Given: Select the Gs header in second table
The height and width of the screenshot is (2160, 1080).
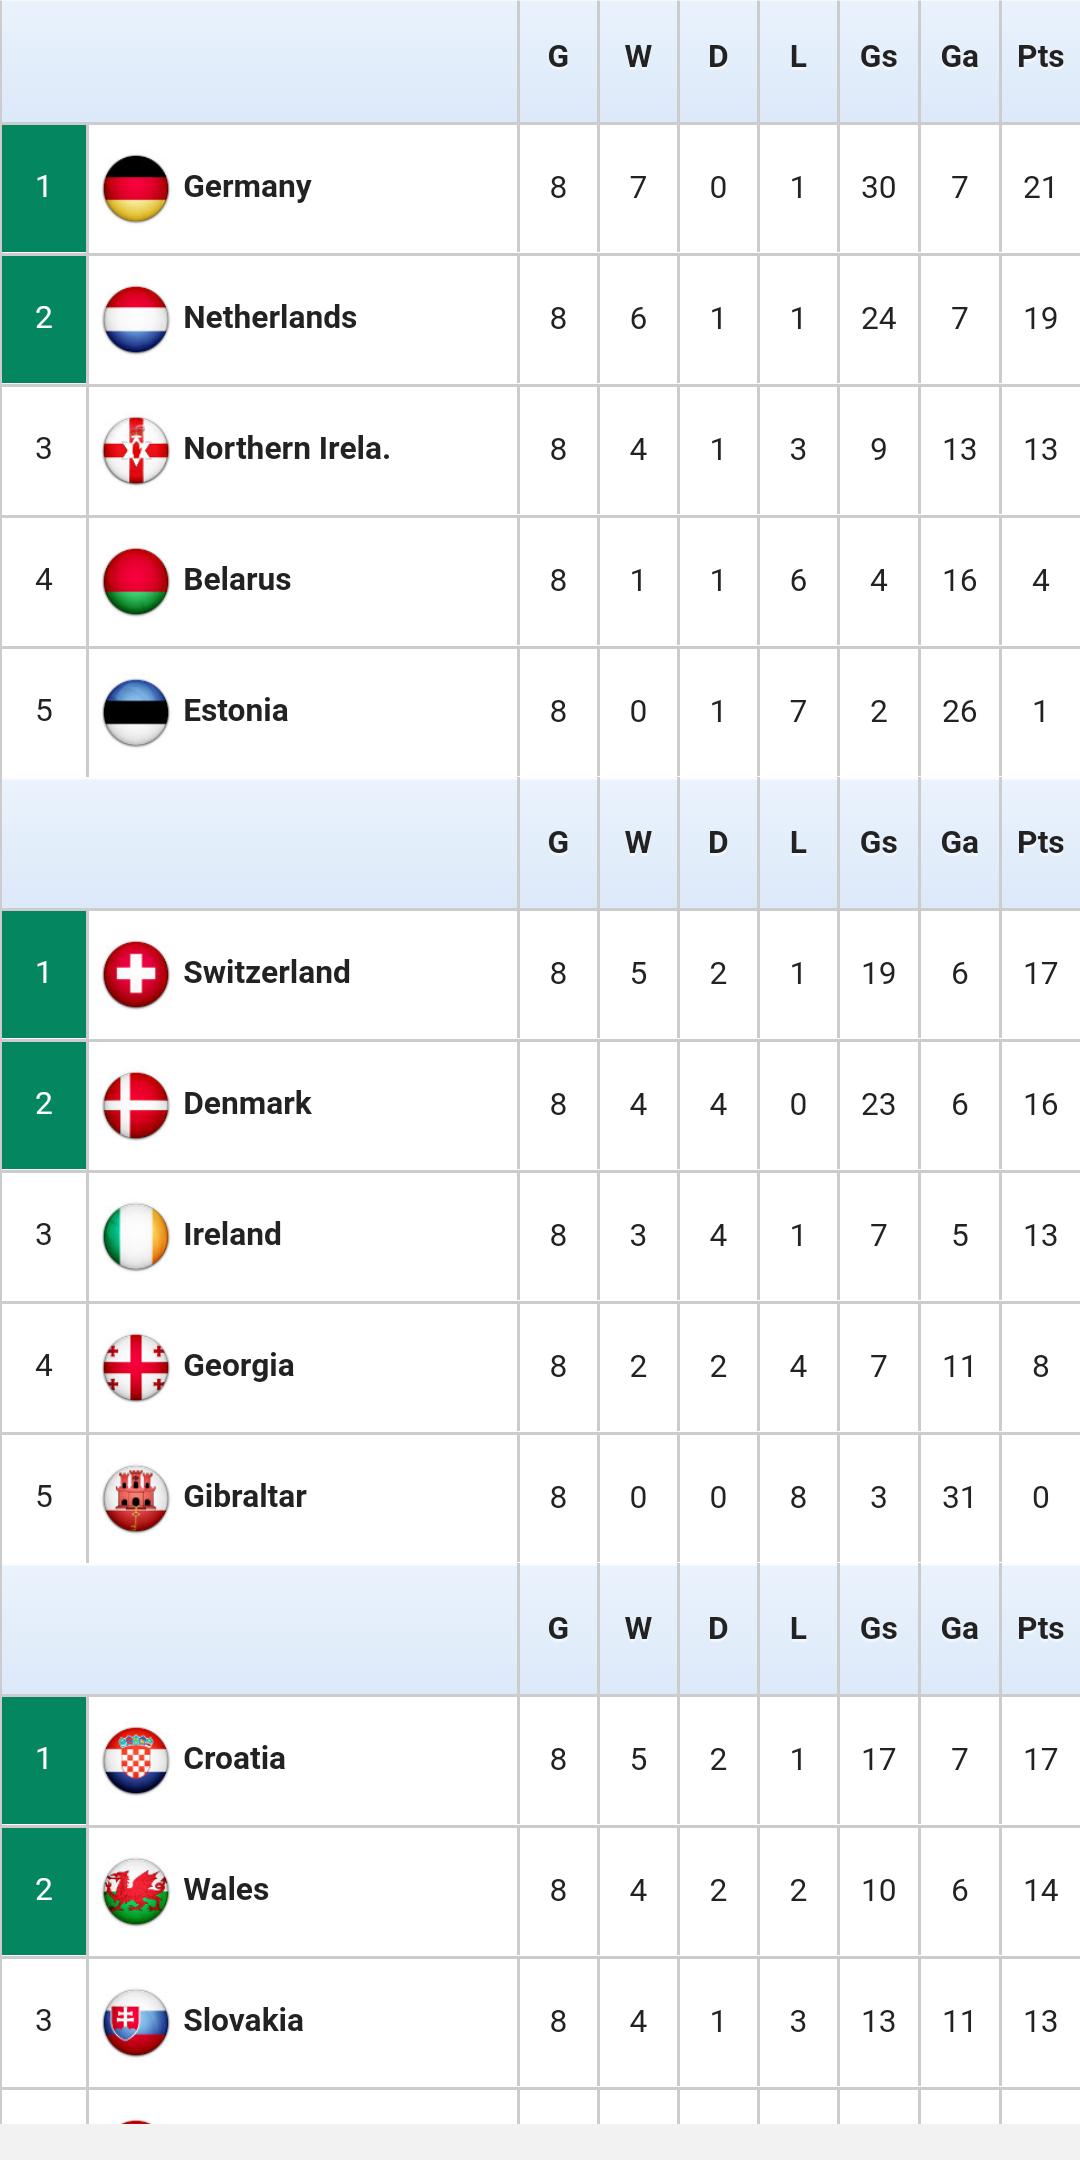Looking at the screenshot, I should point(878,843).
